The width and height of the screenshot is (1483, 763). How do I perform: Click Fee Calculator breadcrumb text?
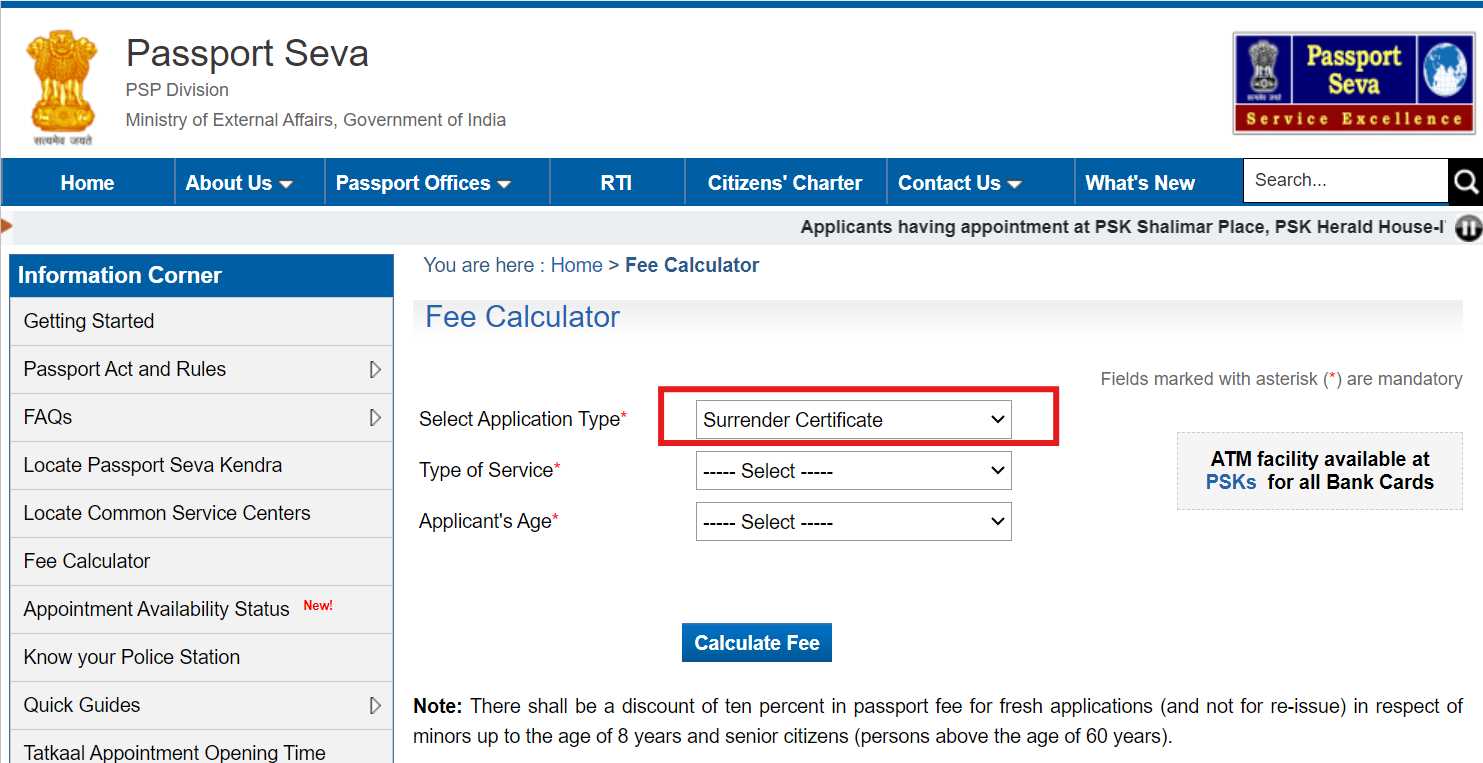point(692,265)
